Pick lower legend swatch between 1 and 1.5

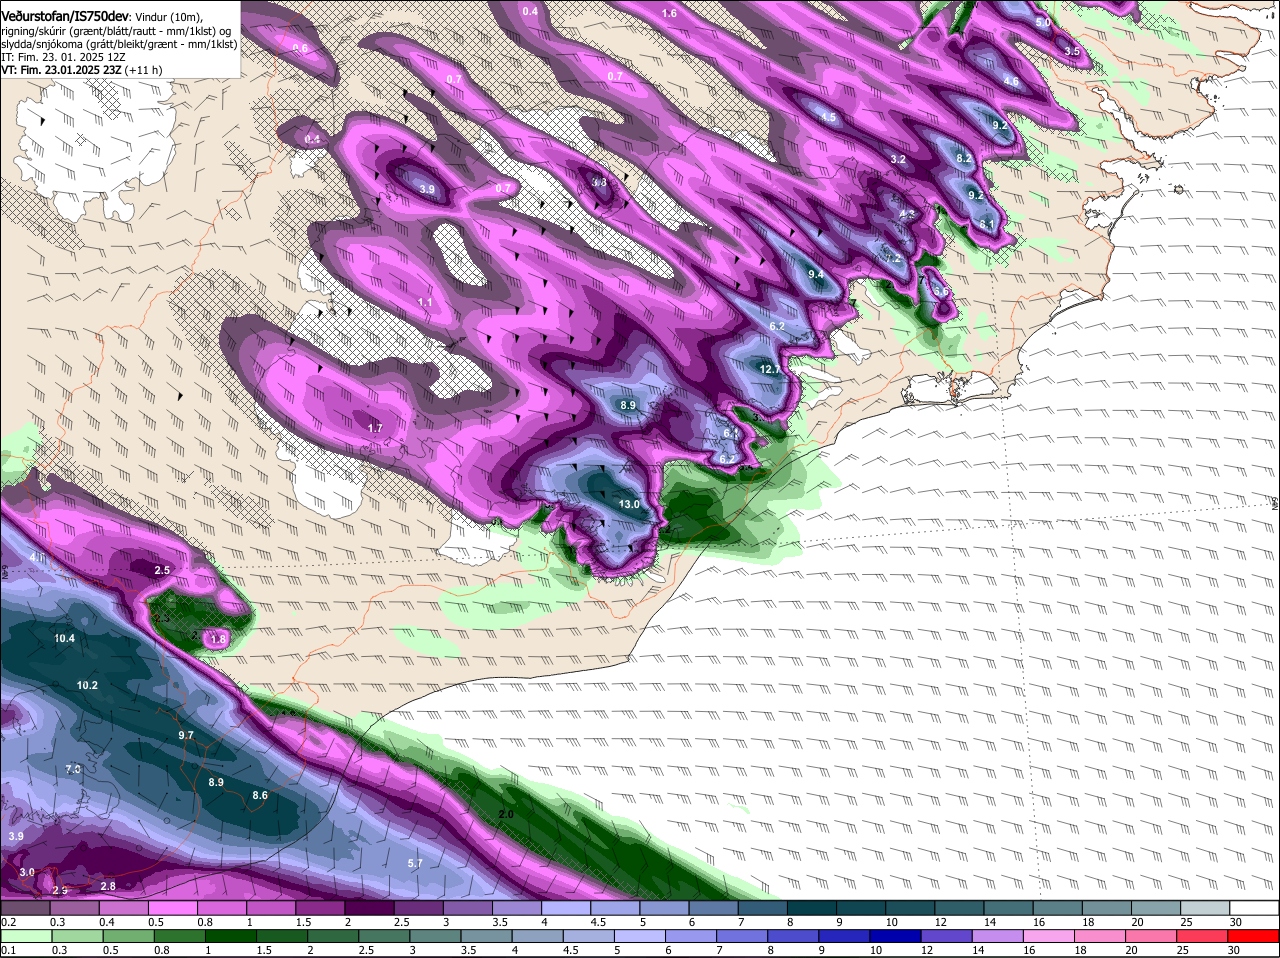[230, 938]
